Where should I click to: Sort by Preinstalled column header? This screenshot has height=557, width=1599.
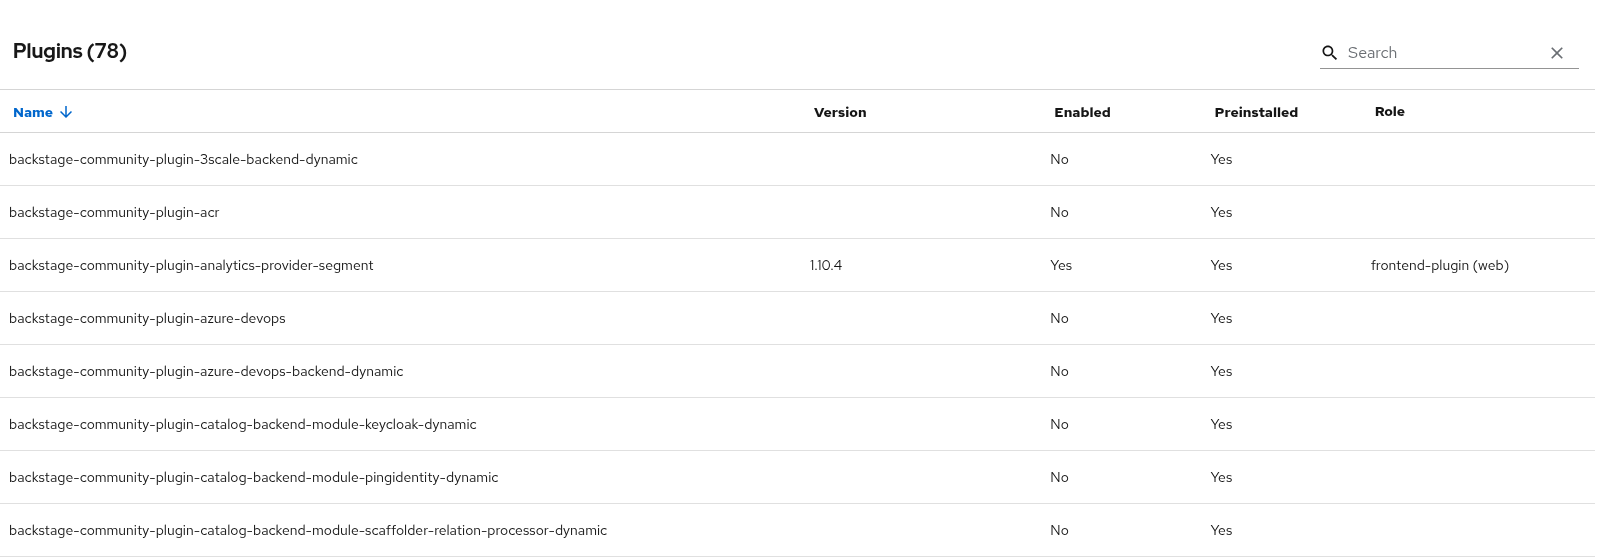click(x=1255, y=112)
